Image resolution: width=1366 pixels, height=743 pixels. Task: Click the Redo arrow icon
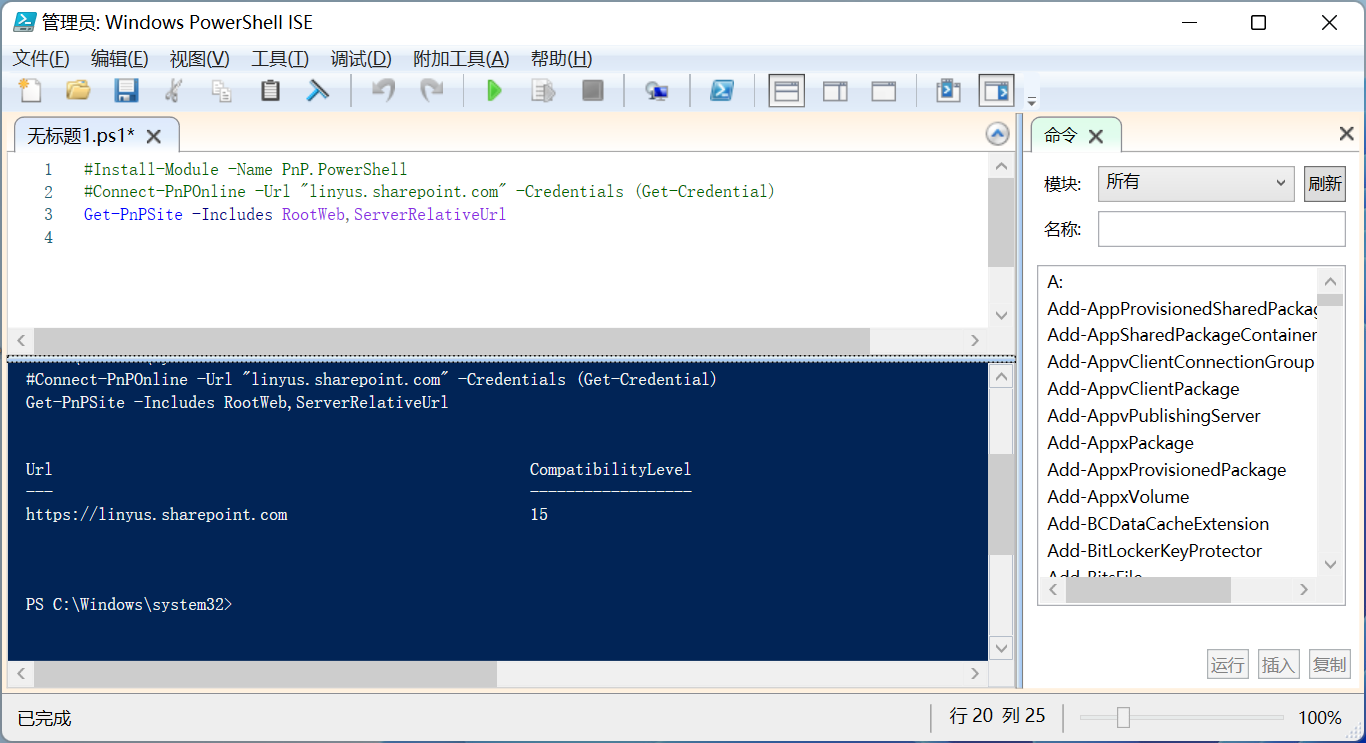click(431, 91)
